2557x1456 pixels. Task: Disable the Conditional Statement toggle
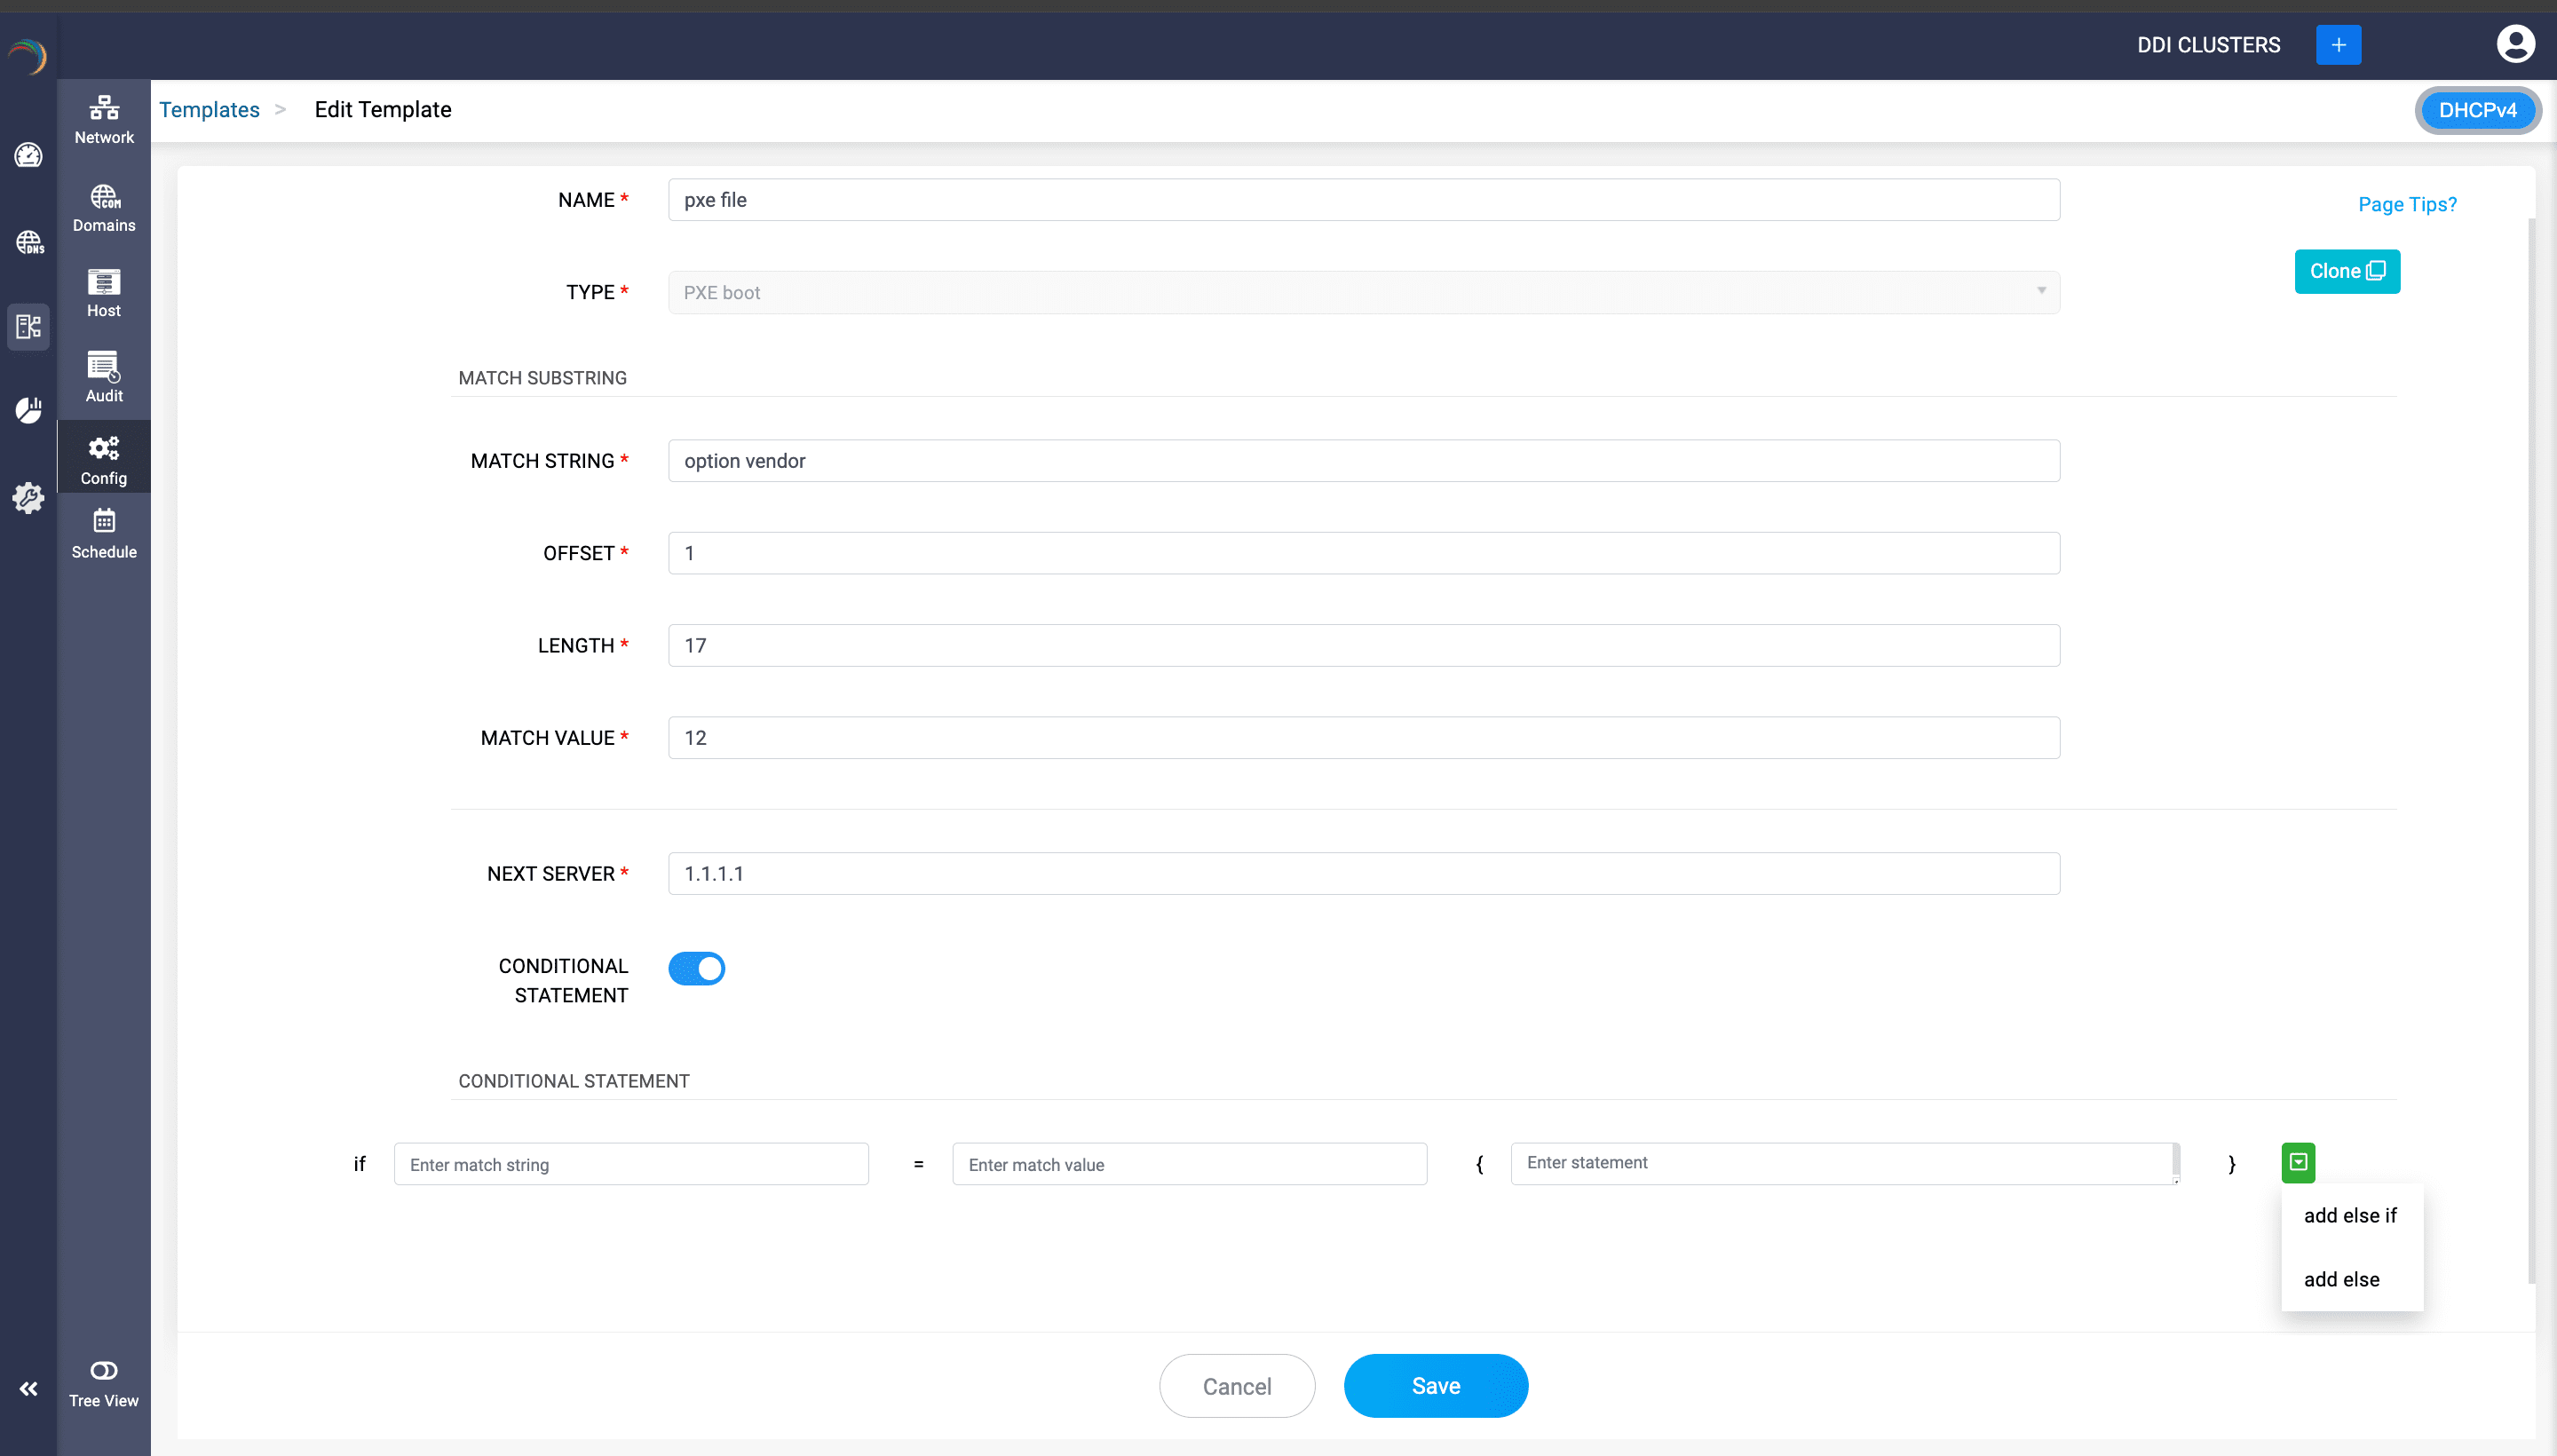pos(697,968)
